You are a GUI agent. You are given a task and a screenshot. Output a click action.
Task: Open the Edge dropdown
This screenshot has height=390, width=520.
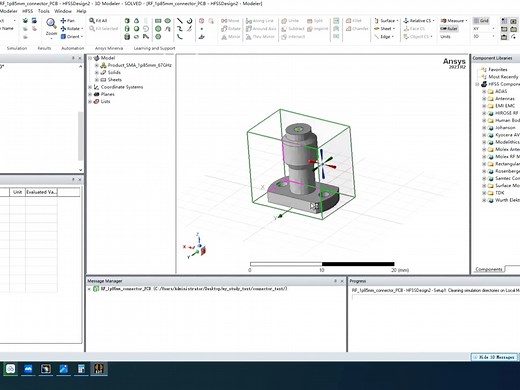(x=384, y=37)
